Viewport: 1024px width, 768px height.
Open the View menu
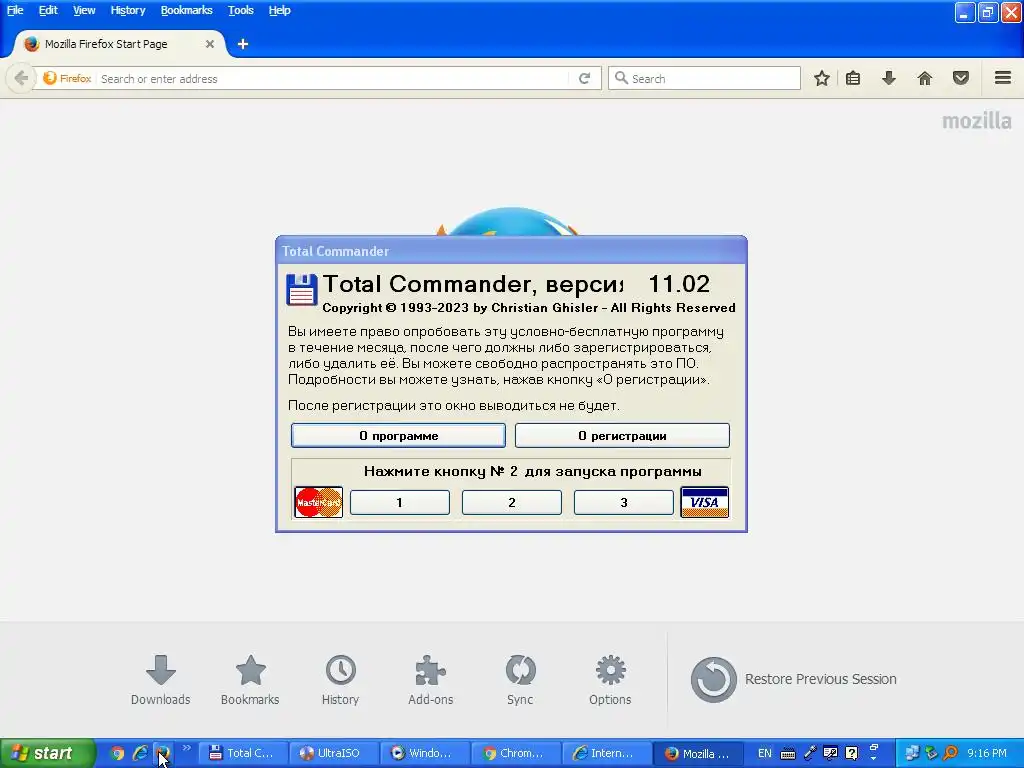coord(84,10)
